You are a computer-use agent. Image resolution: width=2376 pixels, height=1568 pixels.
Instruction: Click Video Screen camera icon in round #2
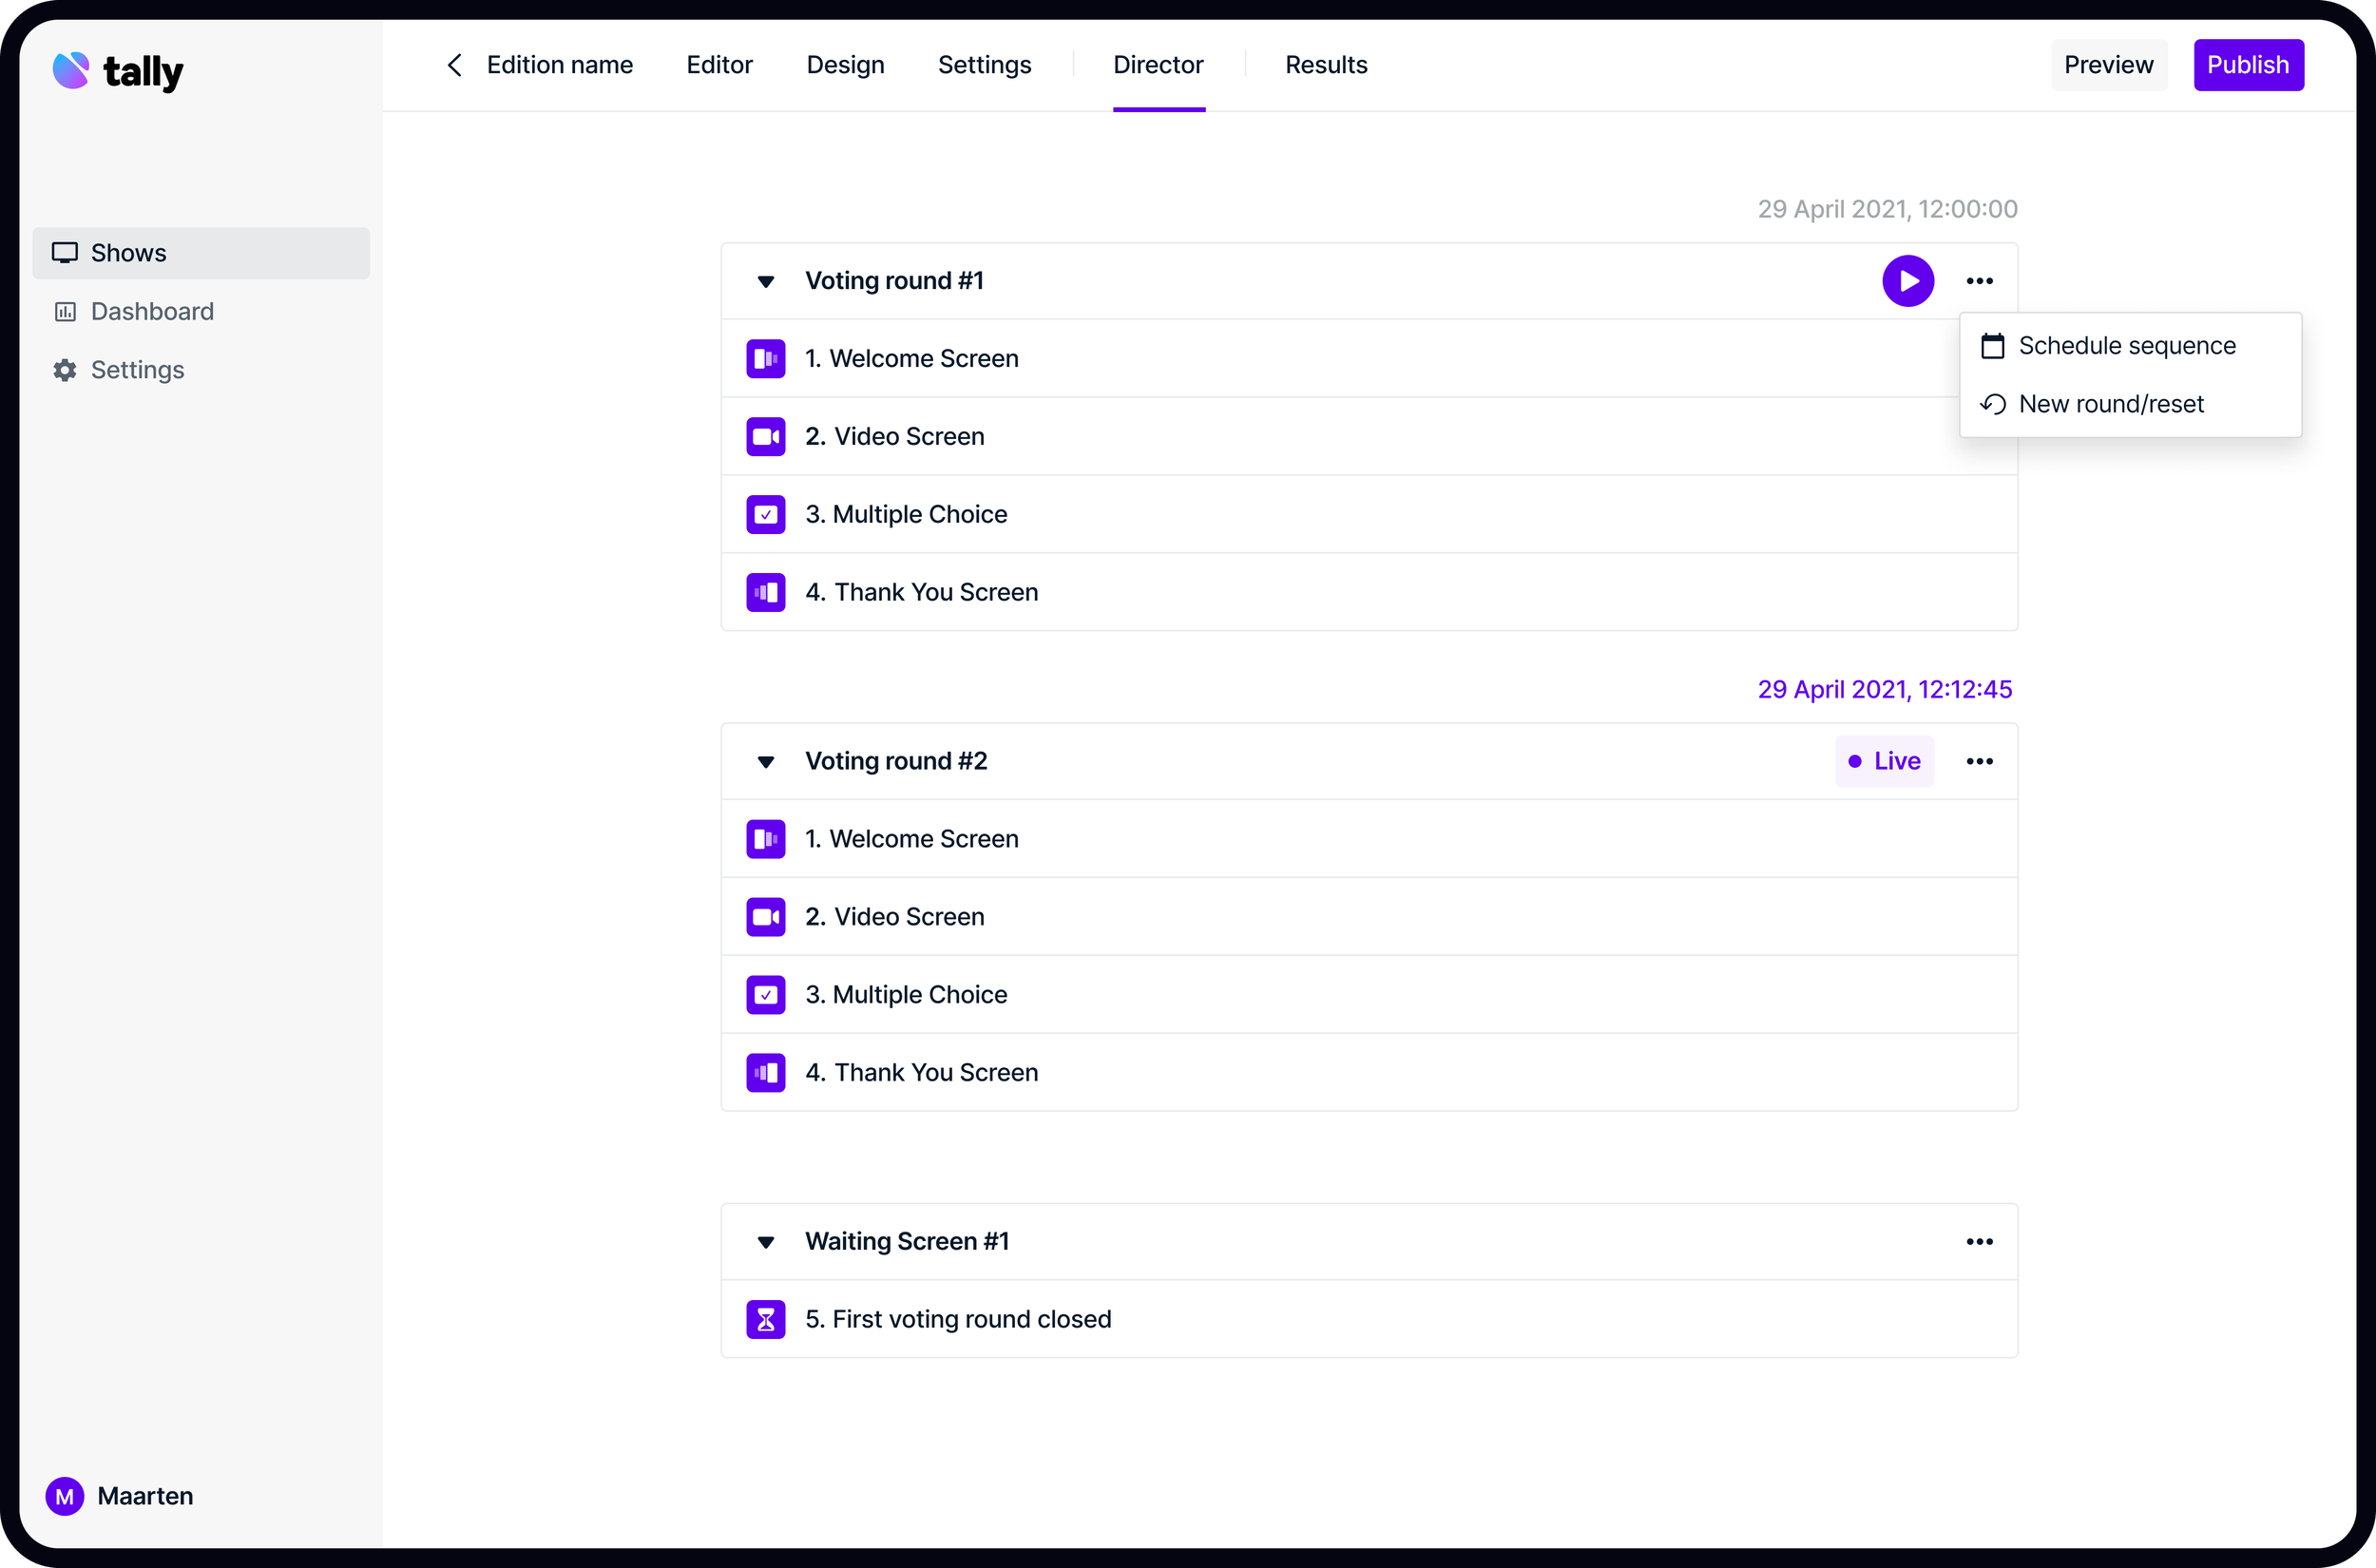765,917
